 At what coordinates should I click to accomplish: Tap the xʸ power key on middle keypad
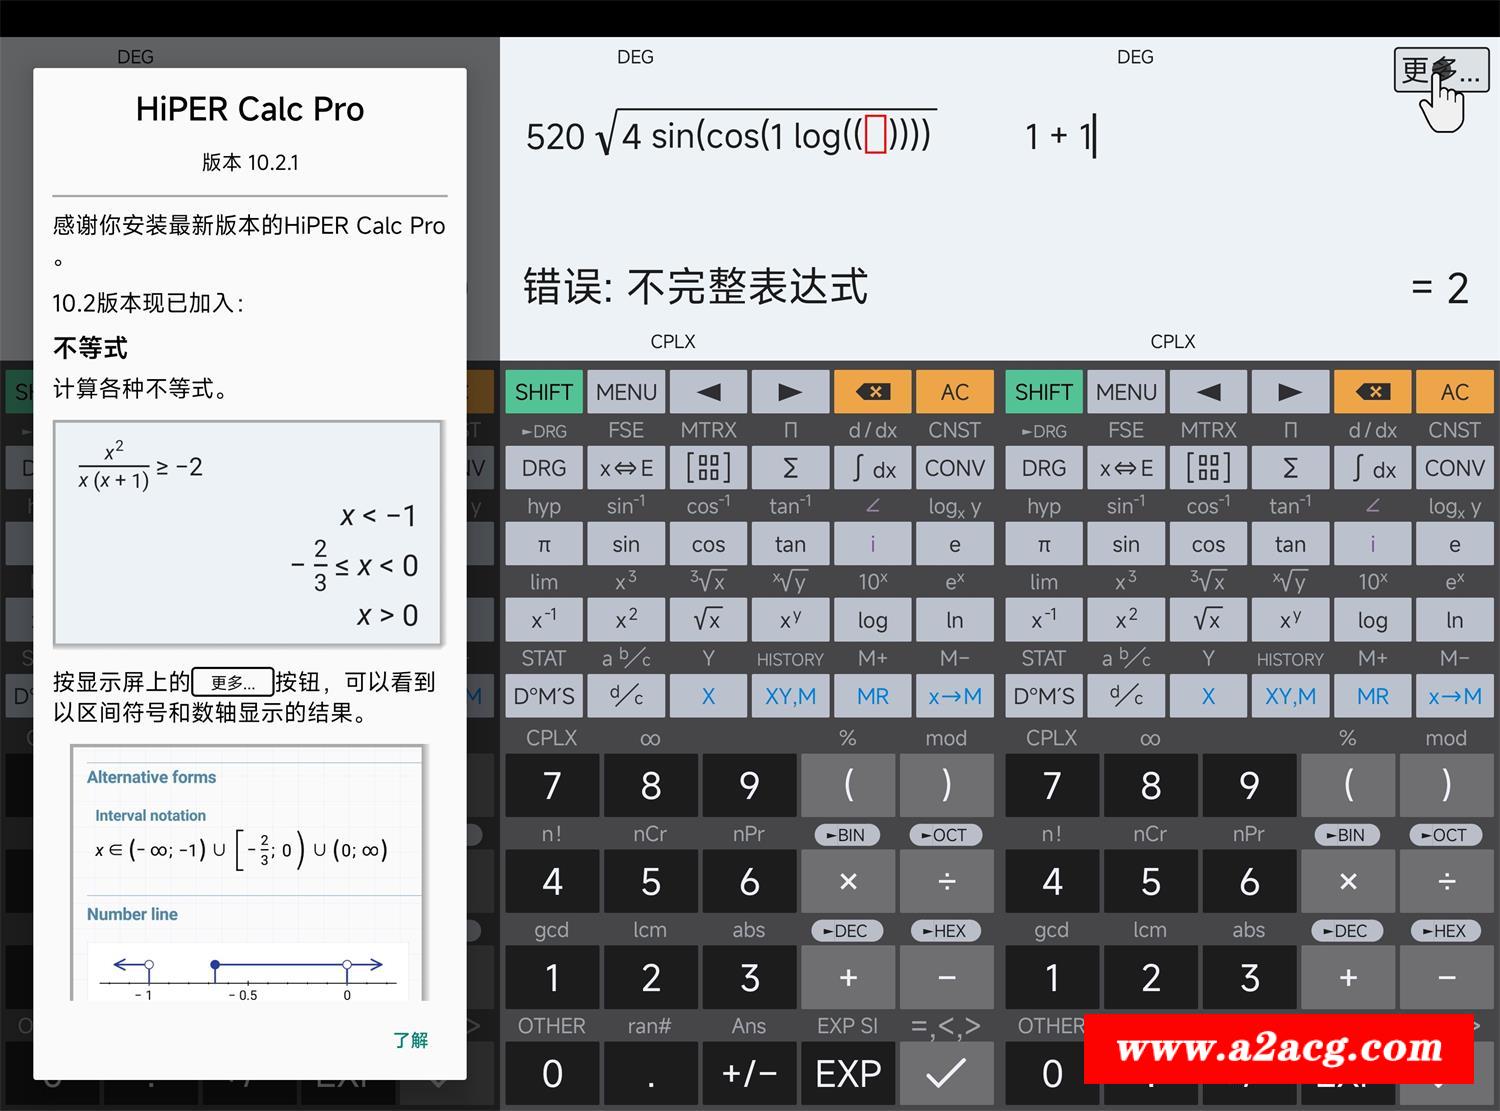(x=790, y=620)
